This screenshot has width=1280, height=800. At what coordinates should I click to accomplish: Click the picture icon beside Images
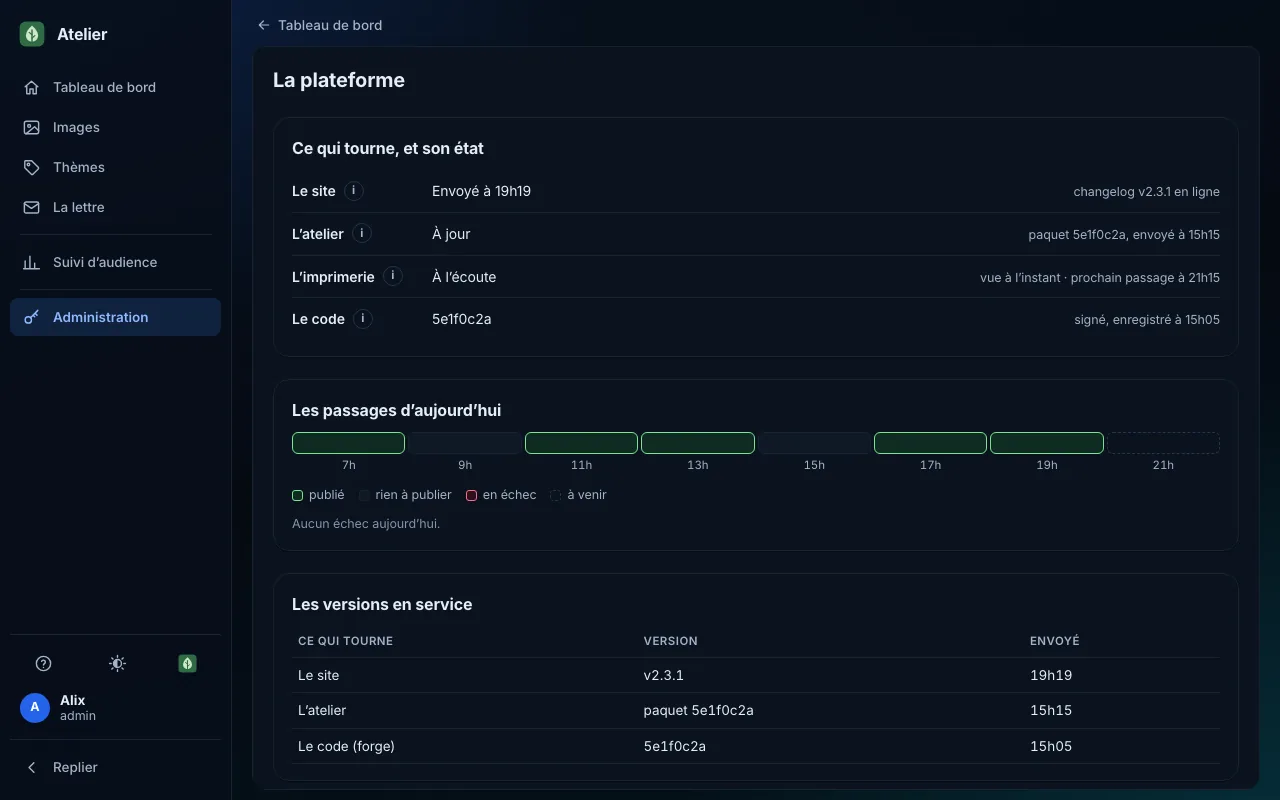point(32,127)
